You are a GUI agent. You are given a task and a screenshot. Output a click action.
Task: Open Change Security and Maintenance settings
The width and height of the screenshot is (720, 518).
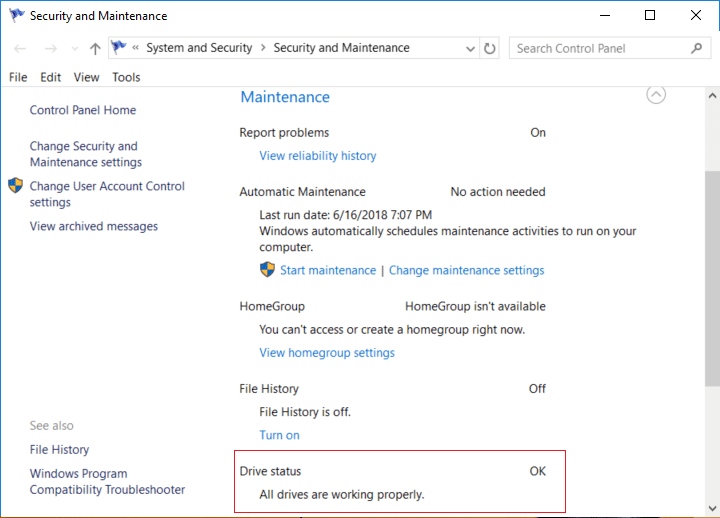tap(86, 154)
